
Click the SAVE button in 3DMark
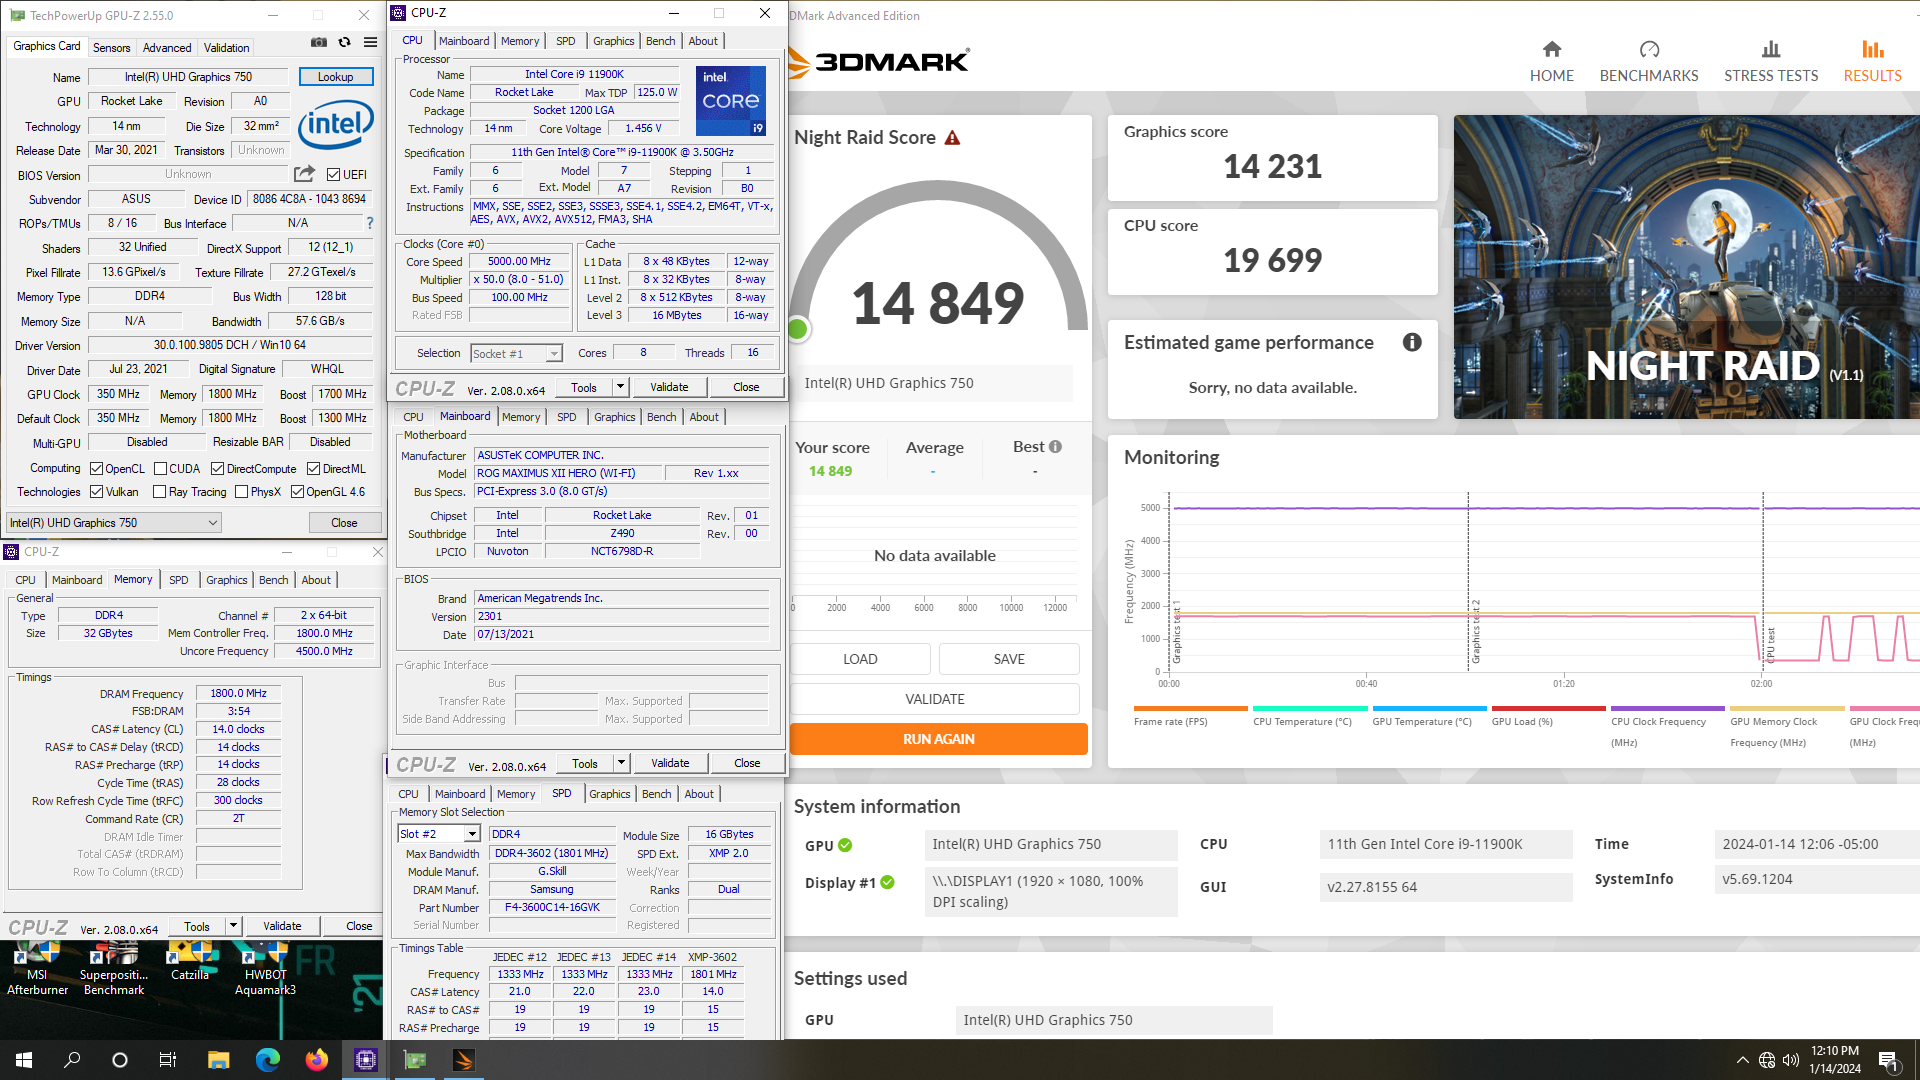[x=1009, y=659]
